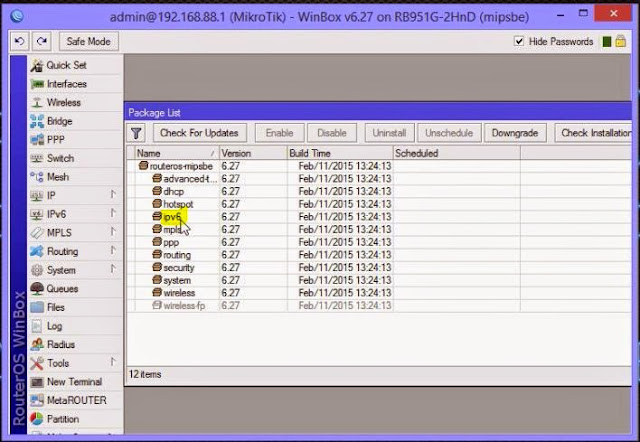Expand the Tools submenu arrow

click(113, 362)
